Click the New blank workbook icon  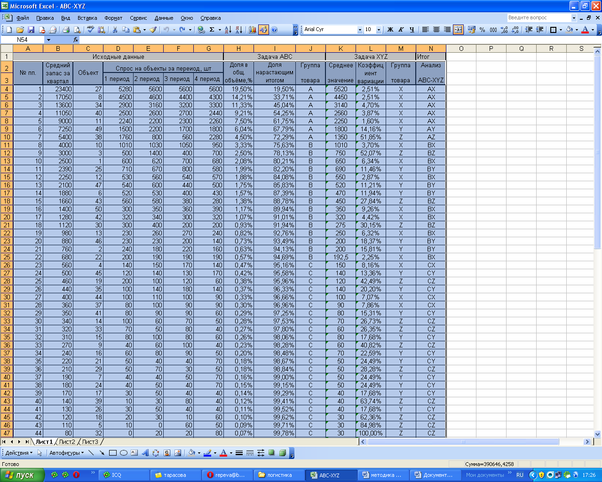click(x=7, y=30)
